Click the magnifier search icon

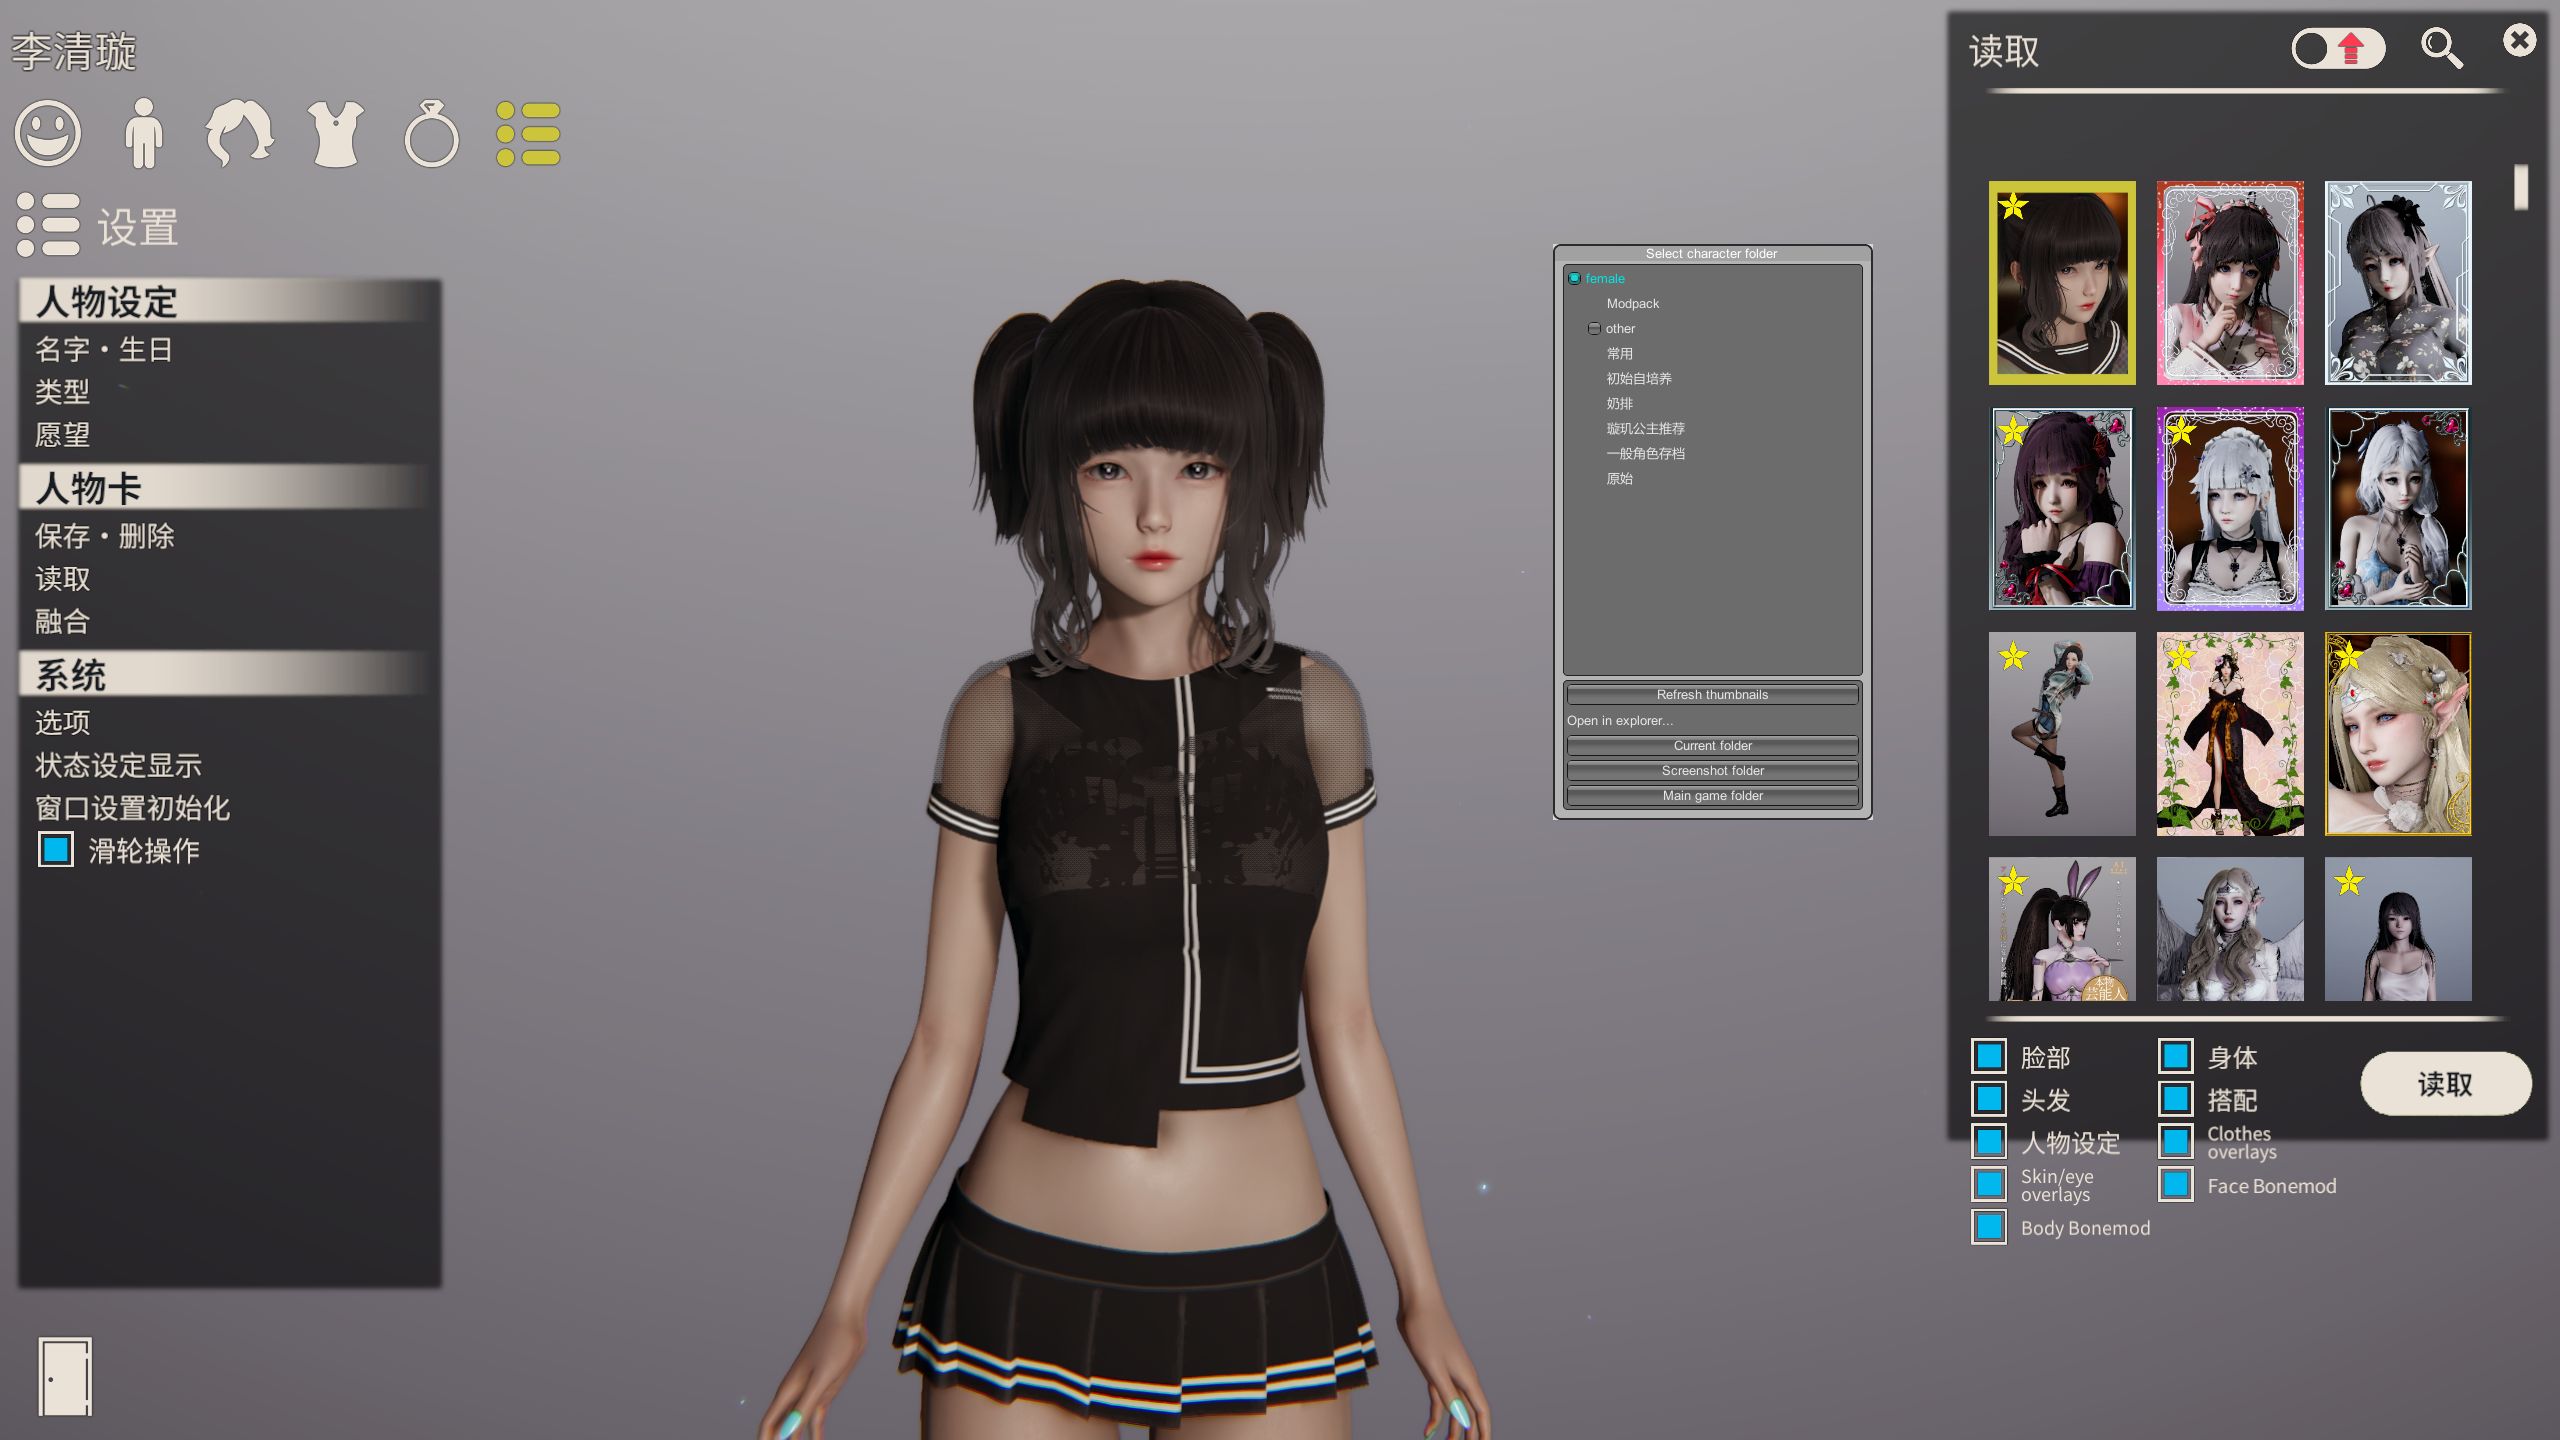click(2441, 48)
